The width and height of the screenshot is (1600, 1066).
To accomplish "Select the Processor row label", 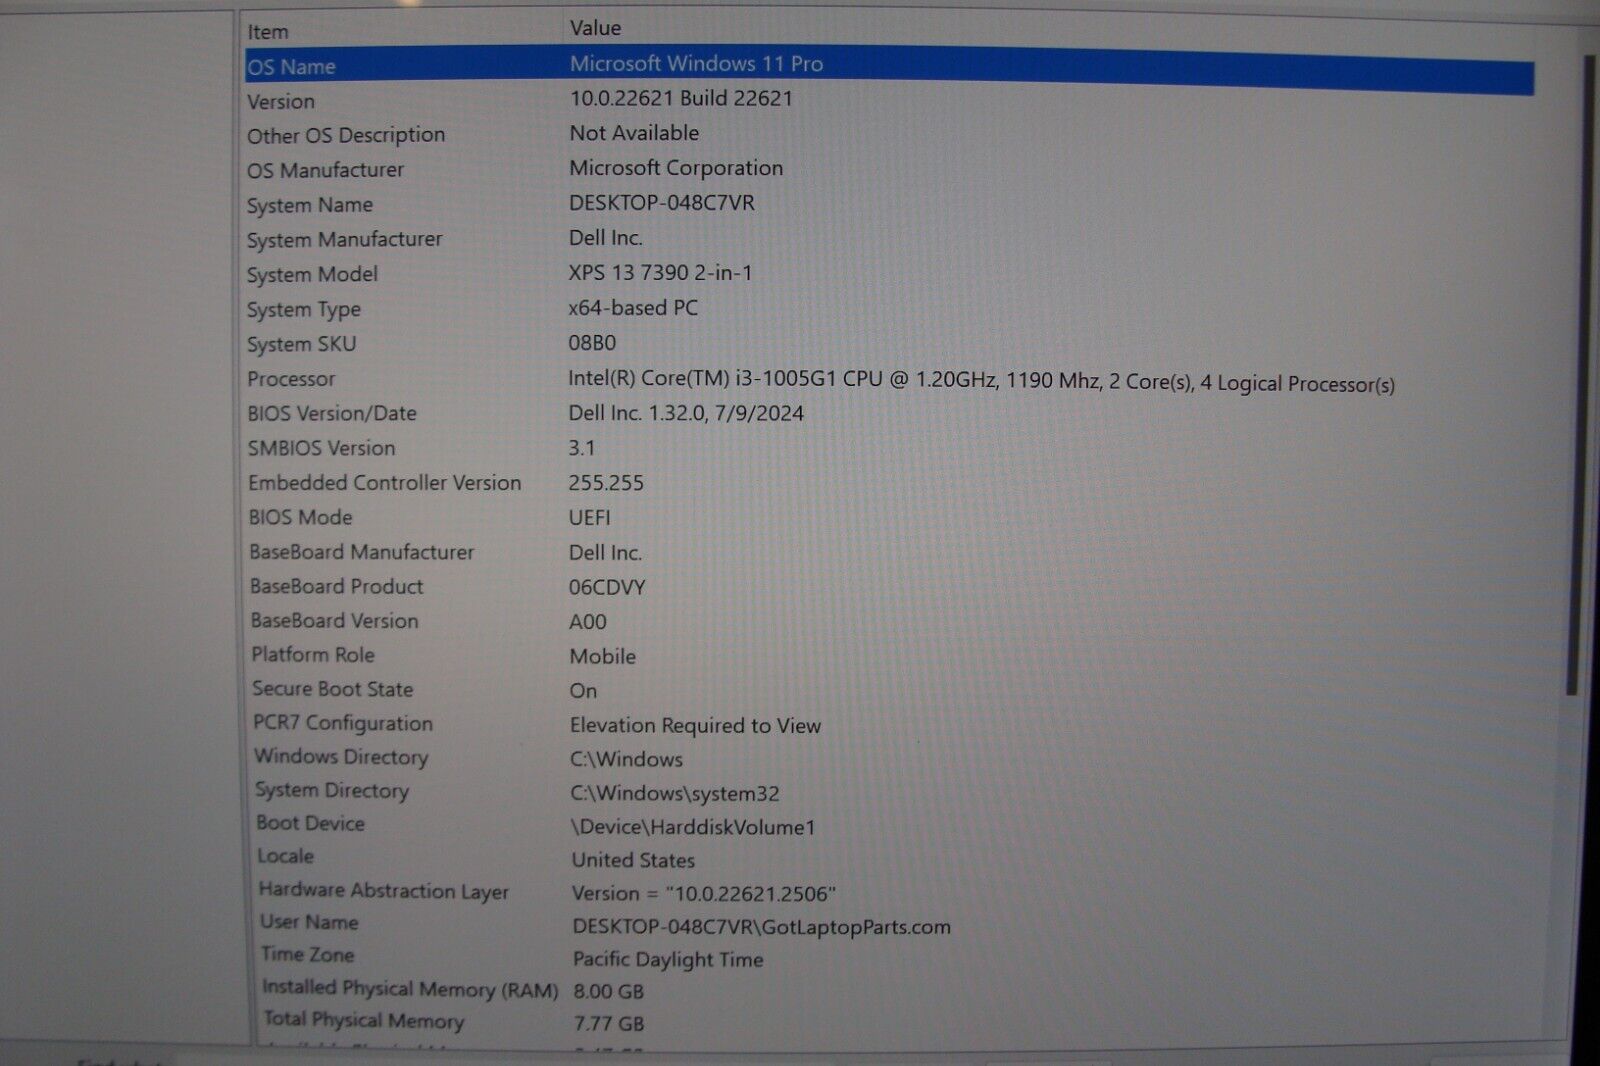I will pyautogui.click(x=291, y=379).
